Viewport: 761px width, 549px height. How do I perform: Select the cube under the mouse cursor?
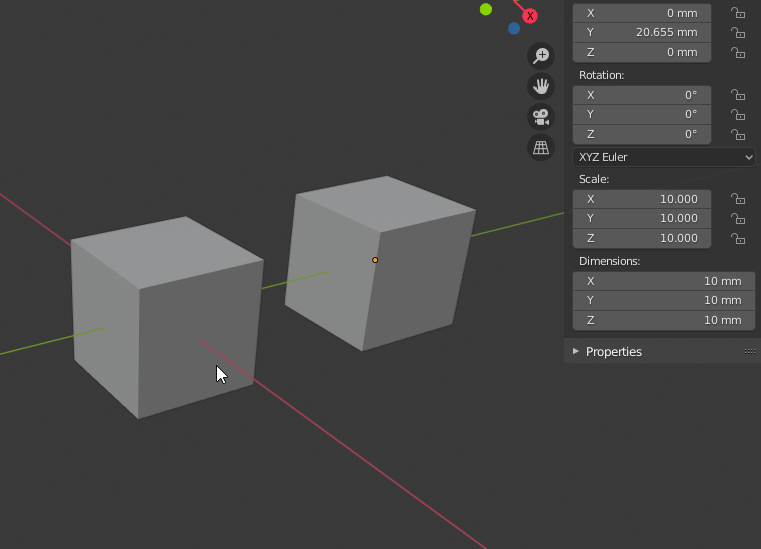165,316
